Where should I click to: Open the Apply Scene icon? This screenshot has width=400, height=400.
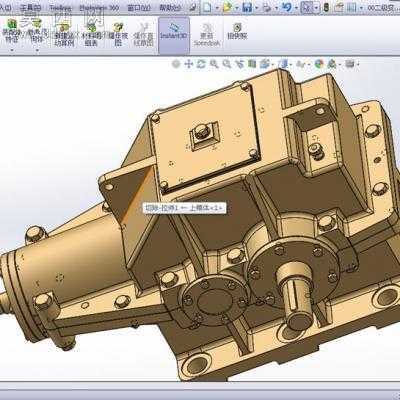(332, 64)
